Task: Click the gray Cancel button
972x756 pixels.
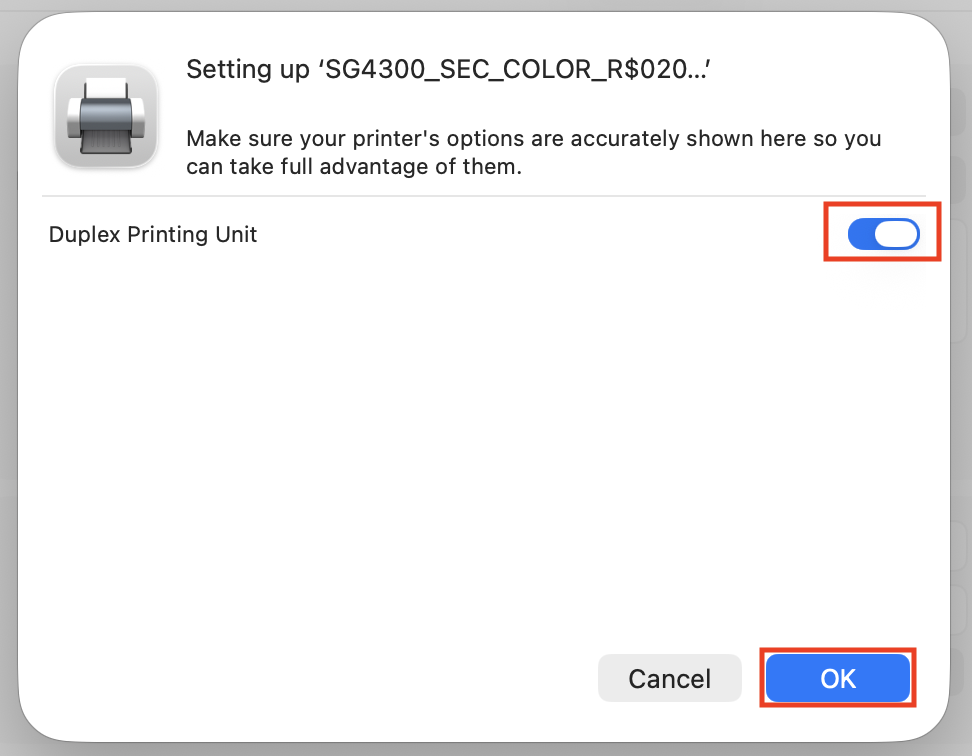Action: [669, 679]
